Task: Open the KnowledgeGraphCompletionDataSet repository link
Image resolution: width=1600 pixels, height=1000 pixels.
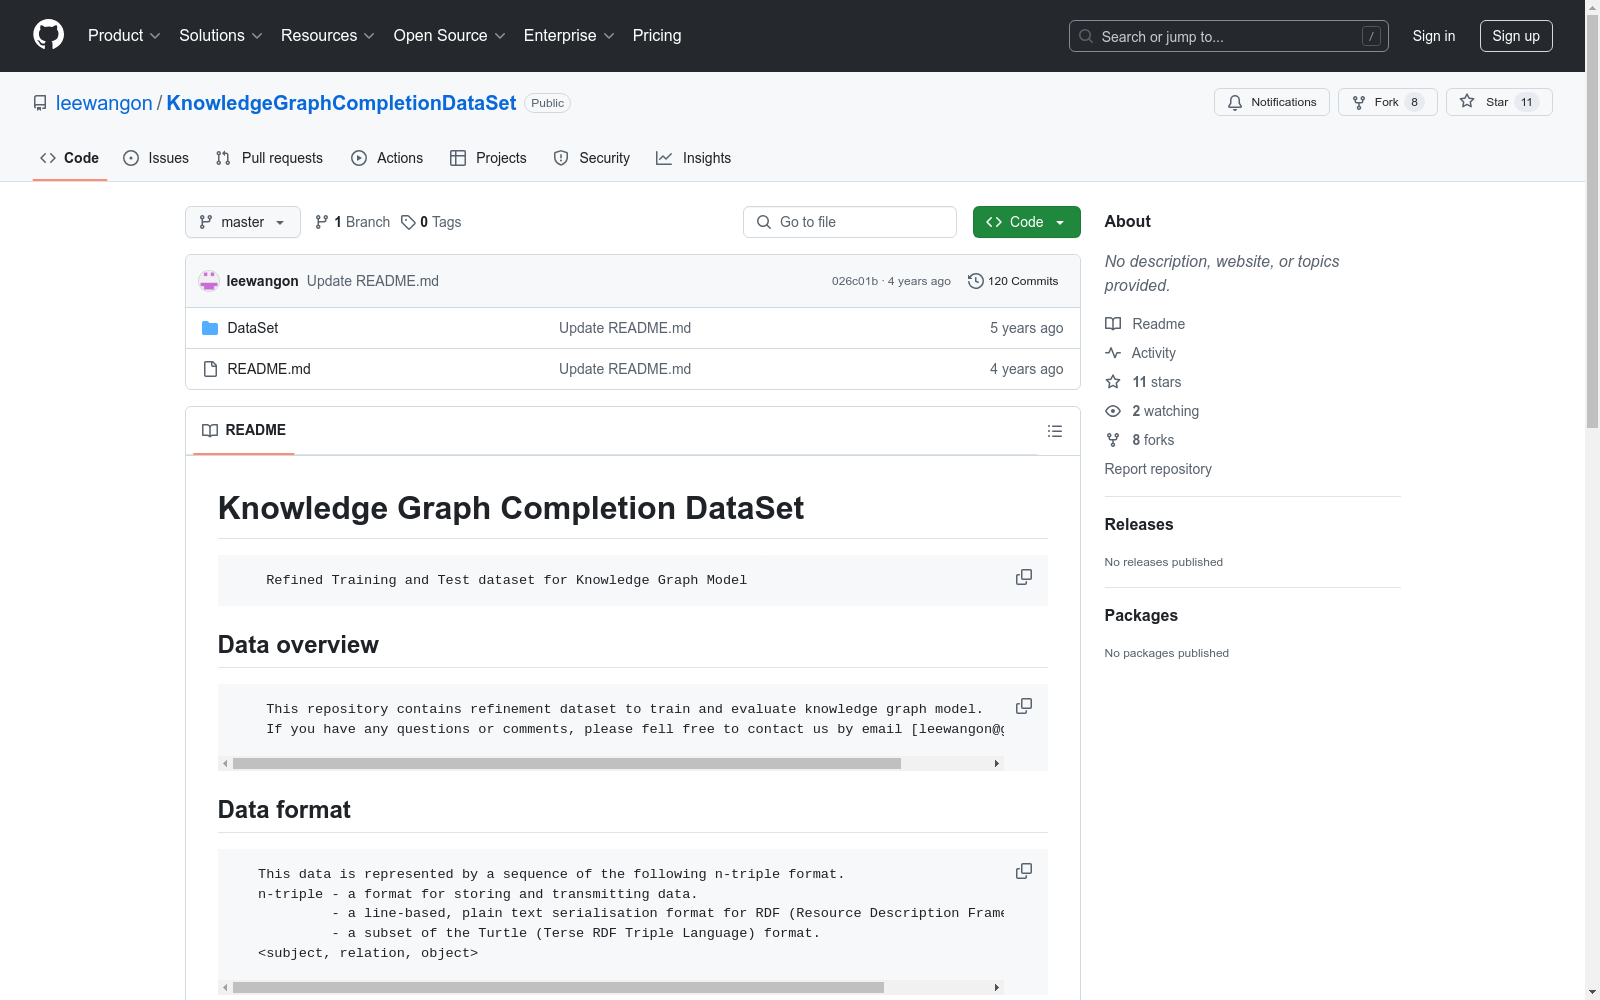Action: tap(341, 103)
